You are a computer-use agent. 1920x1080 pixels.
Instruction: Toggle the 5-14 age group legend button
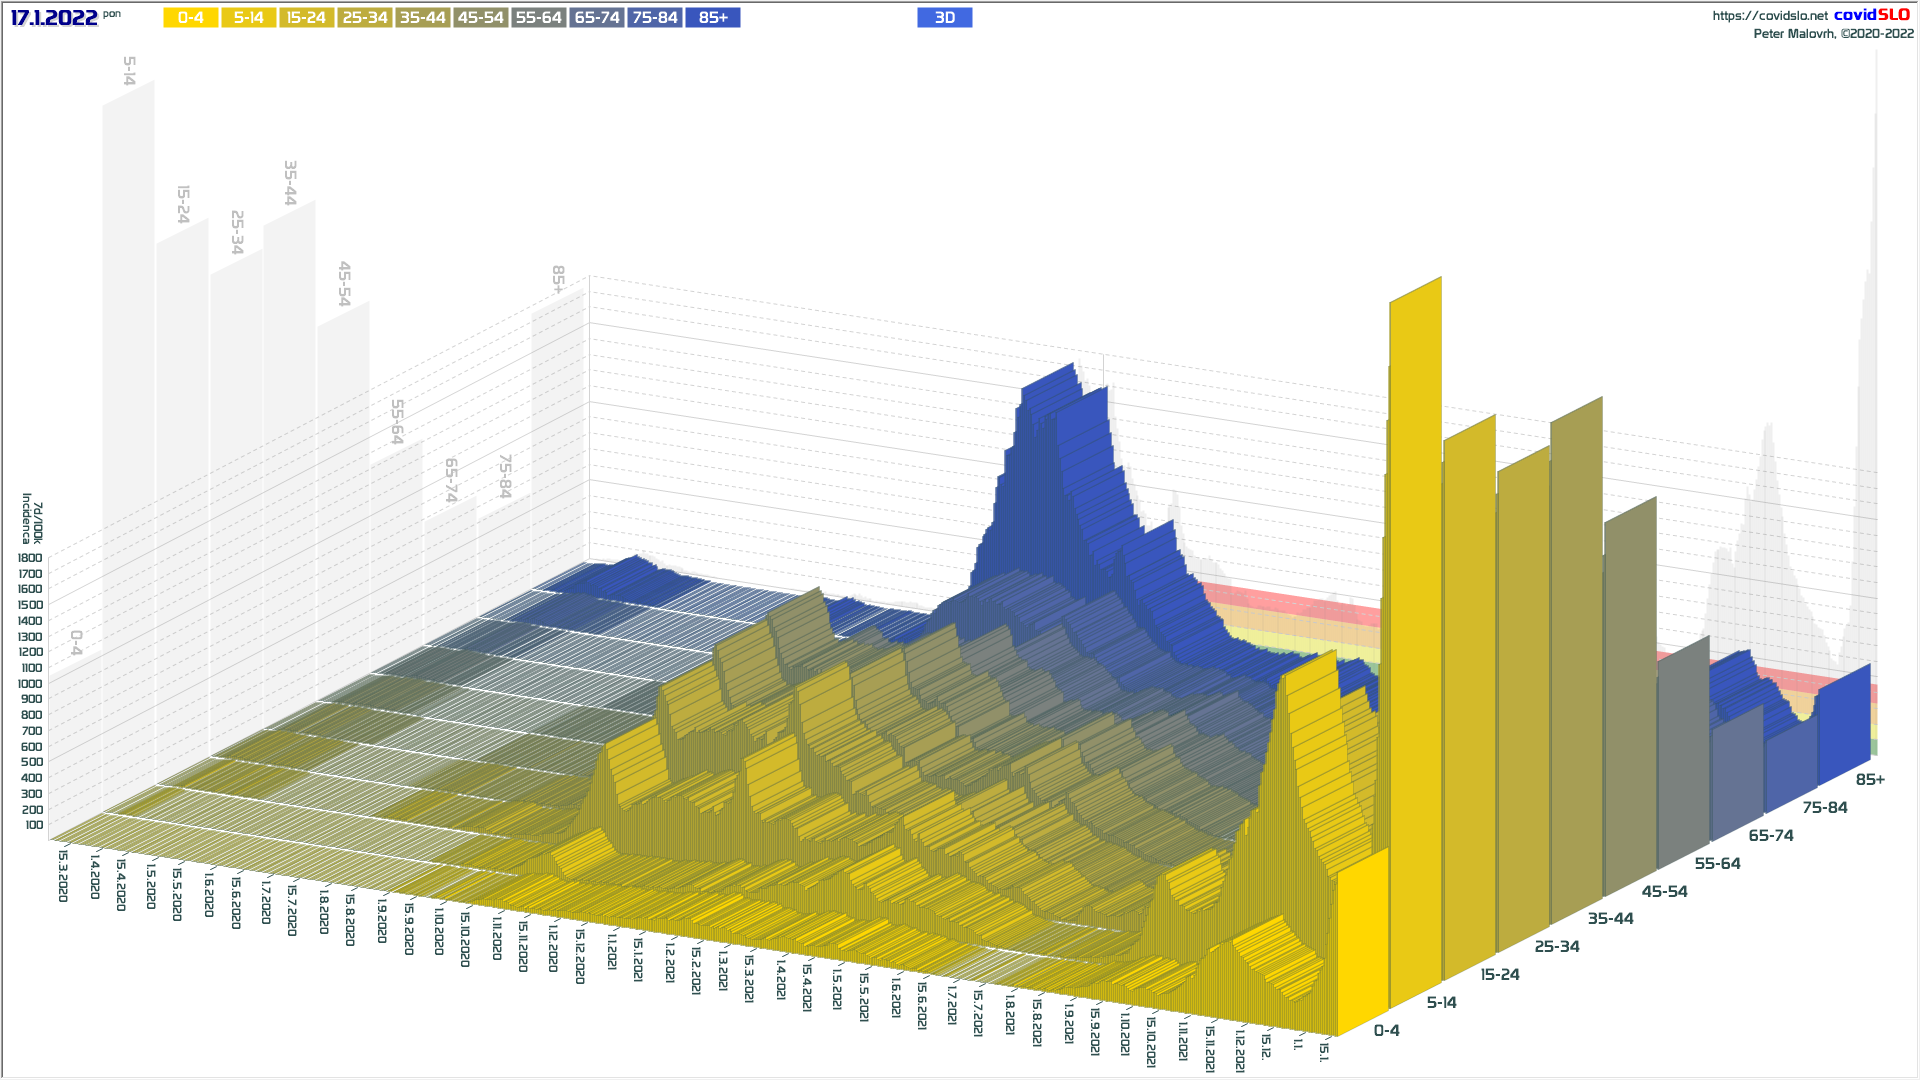pyautogui.click(x=248, y=18)
